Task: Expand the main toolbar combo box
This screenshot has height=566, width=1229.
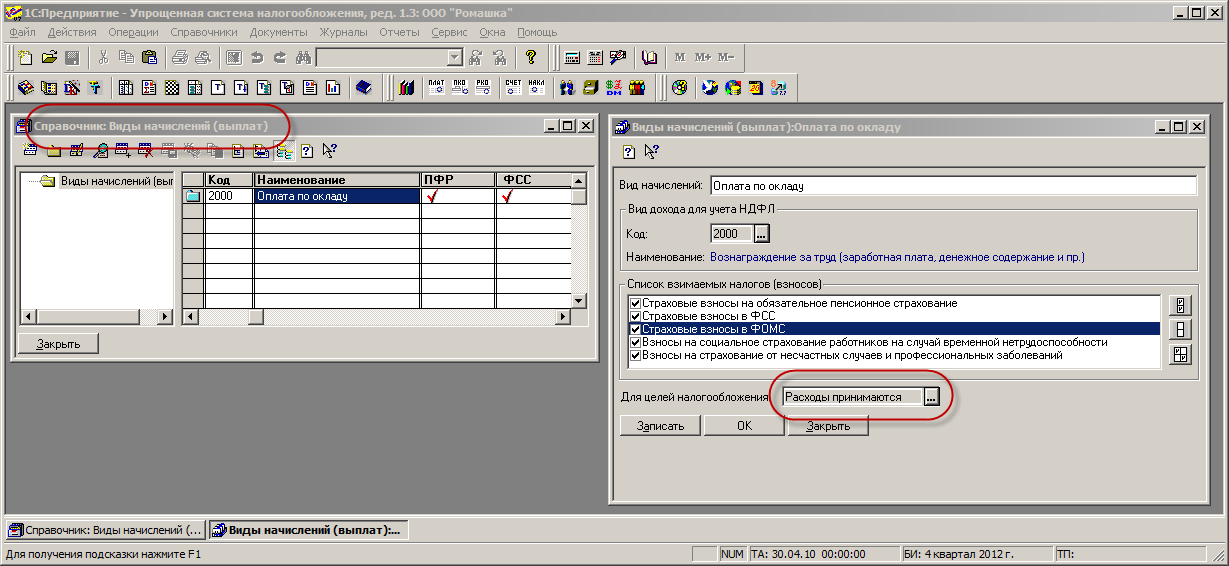Action: coord(455,57)
